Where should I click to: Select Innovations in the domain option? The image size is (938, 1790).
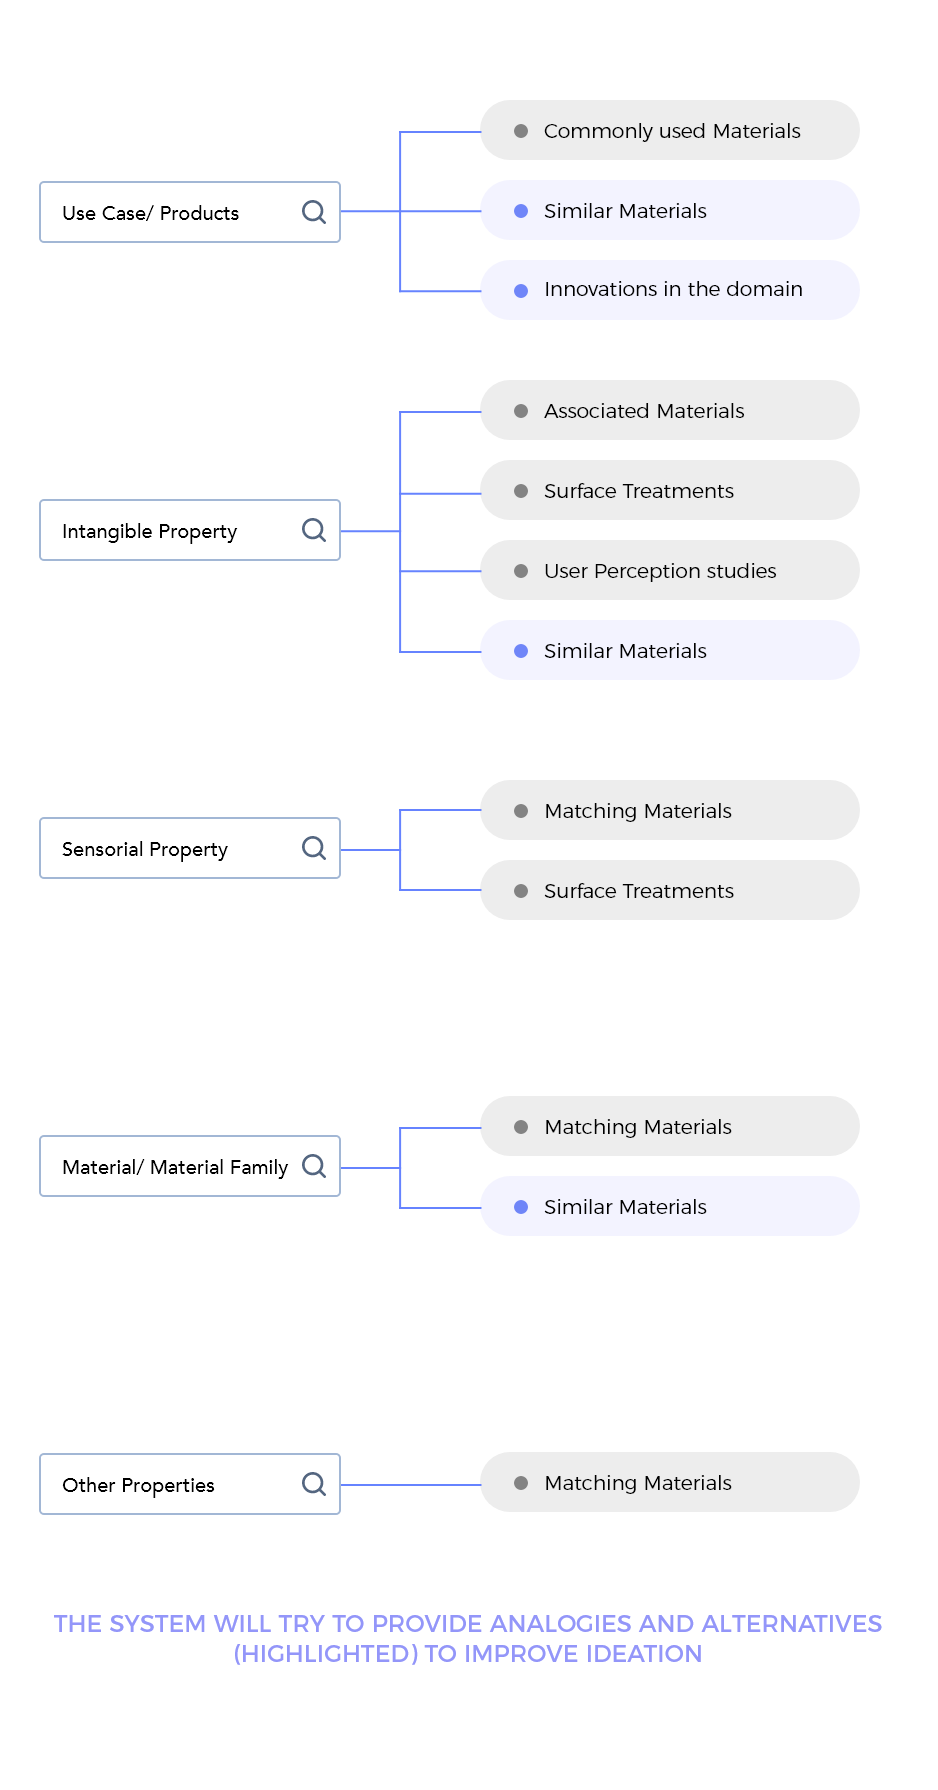(670, 290)
